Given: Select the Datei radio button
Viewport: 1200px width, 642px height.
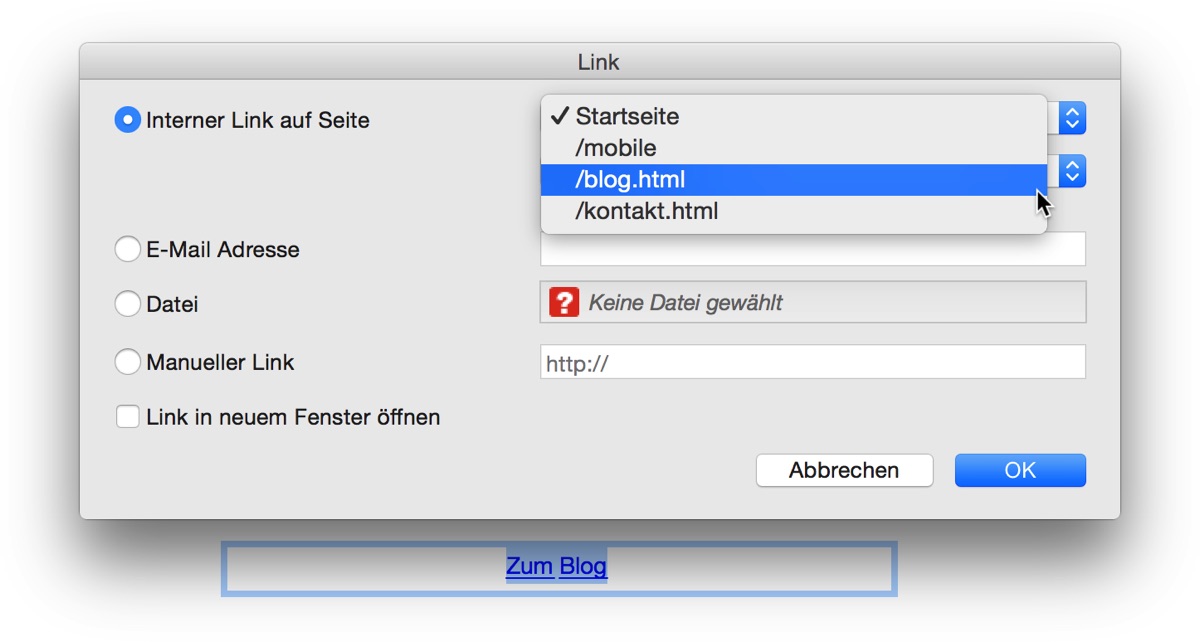Looking at the screenshot, I should pyautogui.click(x=128, y=303).
